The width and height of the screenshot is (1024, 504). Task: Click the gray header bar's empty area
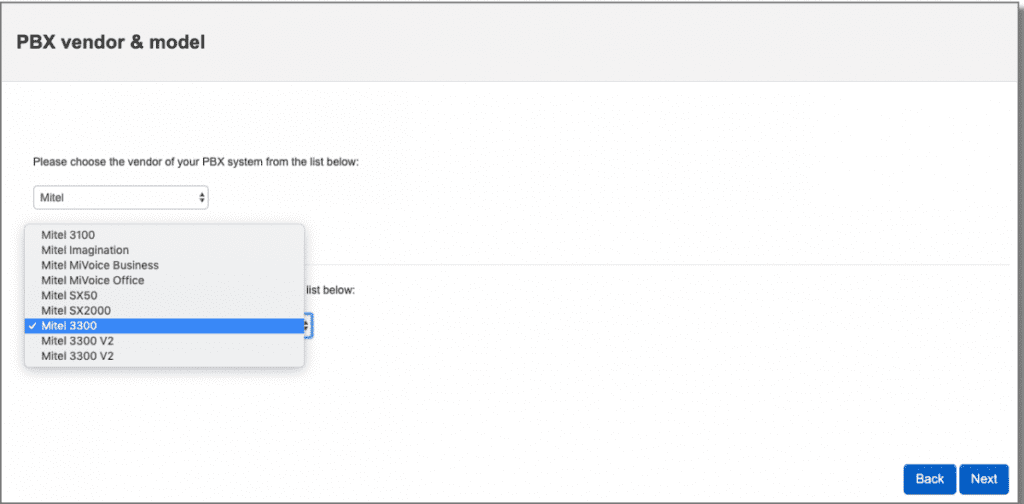click(x=600, y=43)
